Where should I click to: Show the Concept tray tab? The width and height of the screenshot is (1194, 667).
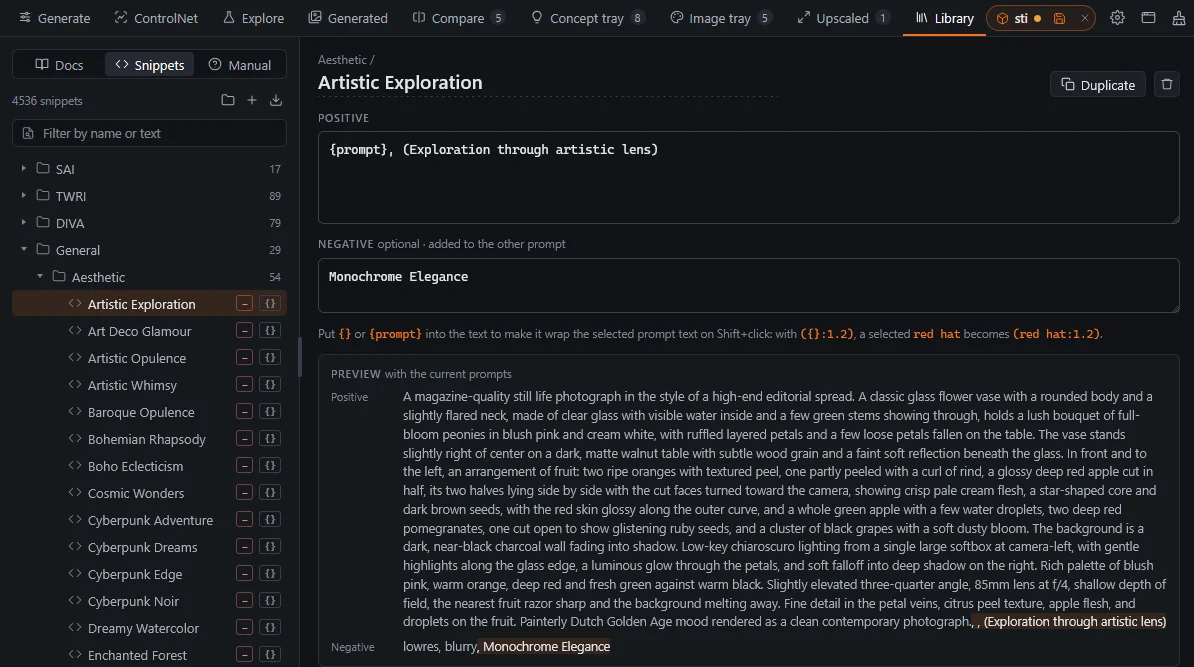(x=587, y=18)
